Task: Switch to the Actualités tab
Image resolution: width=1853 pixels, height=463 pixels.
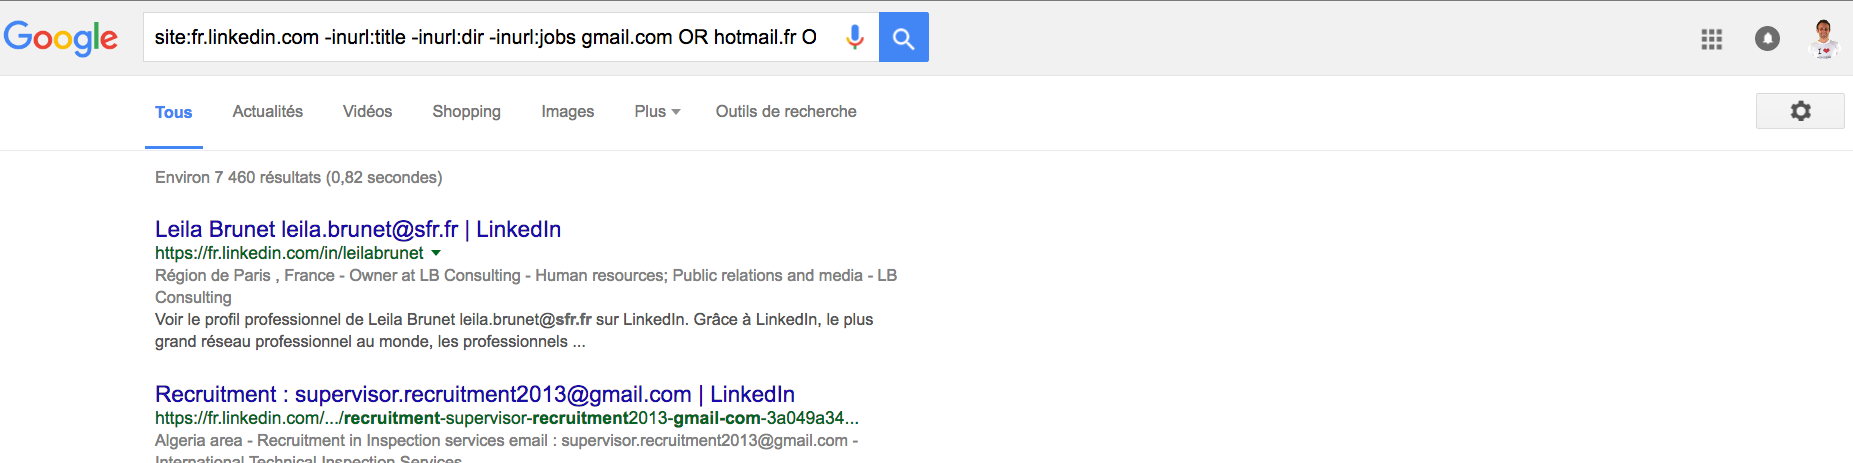Action: (268, 112)
